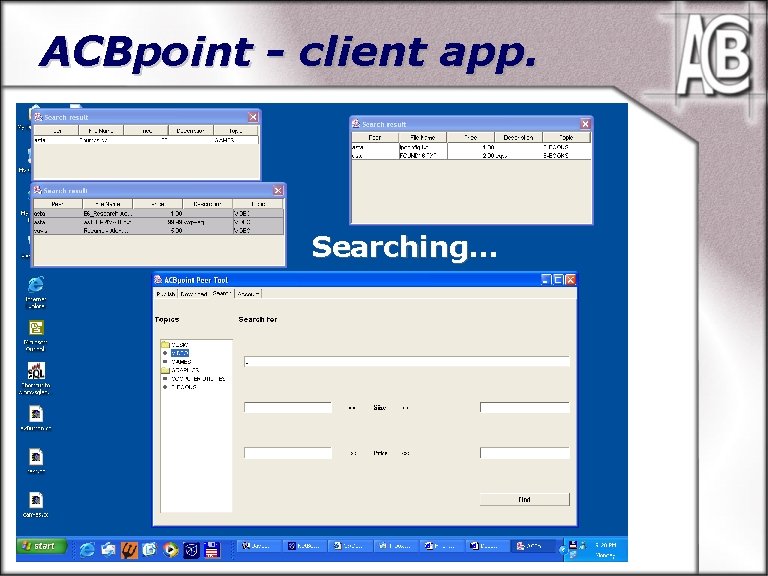This screenshot has height=576, width=768.
Task: Click Price column header in the two-row Search result
Action: [470, 138]
